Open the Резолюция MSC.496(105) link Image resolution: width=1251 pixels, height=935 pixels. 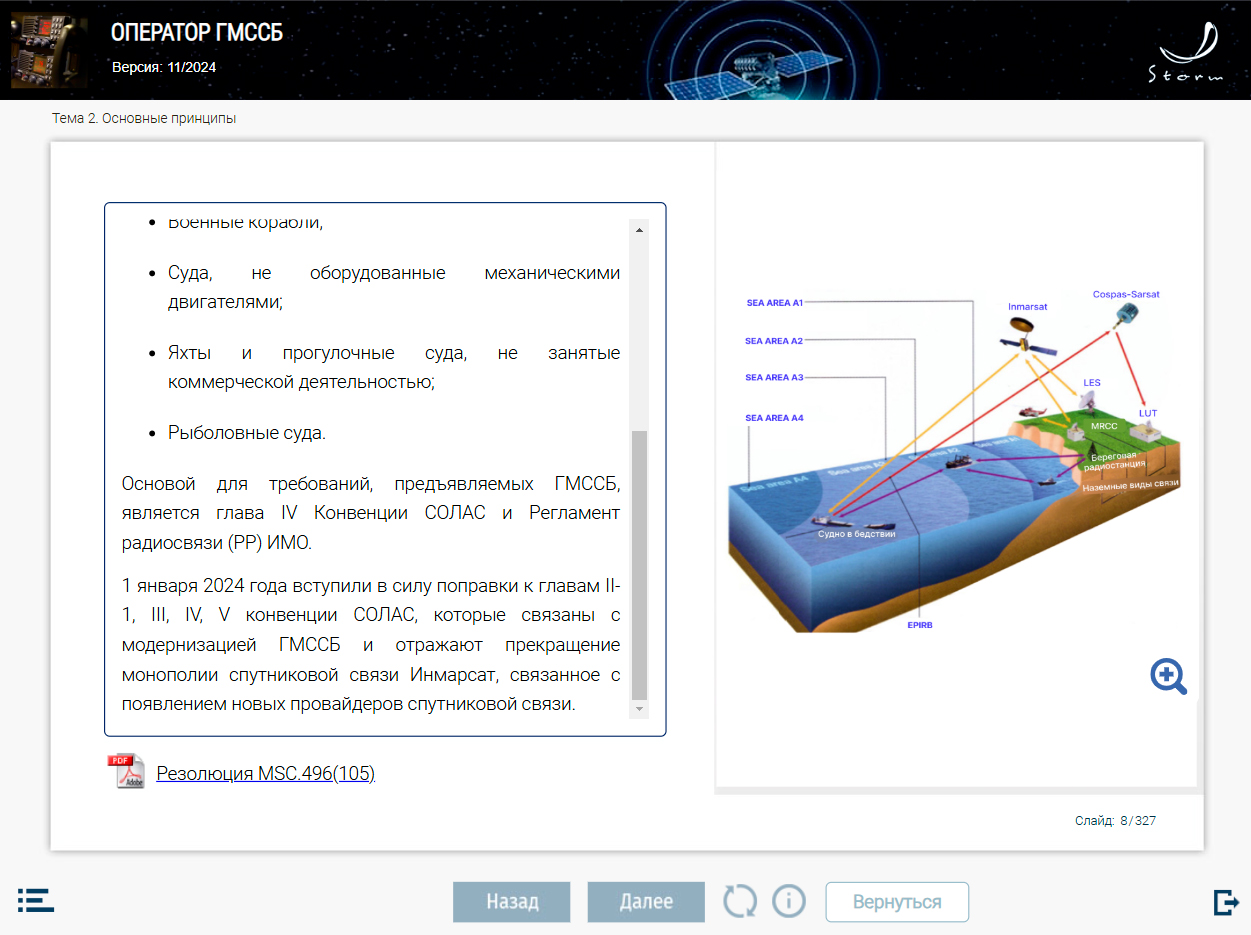click(x=265, y=773)
